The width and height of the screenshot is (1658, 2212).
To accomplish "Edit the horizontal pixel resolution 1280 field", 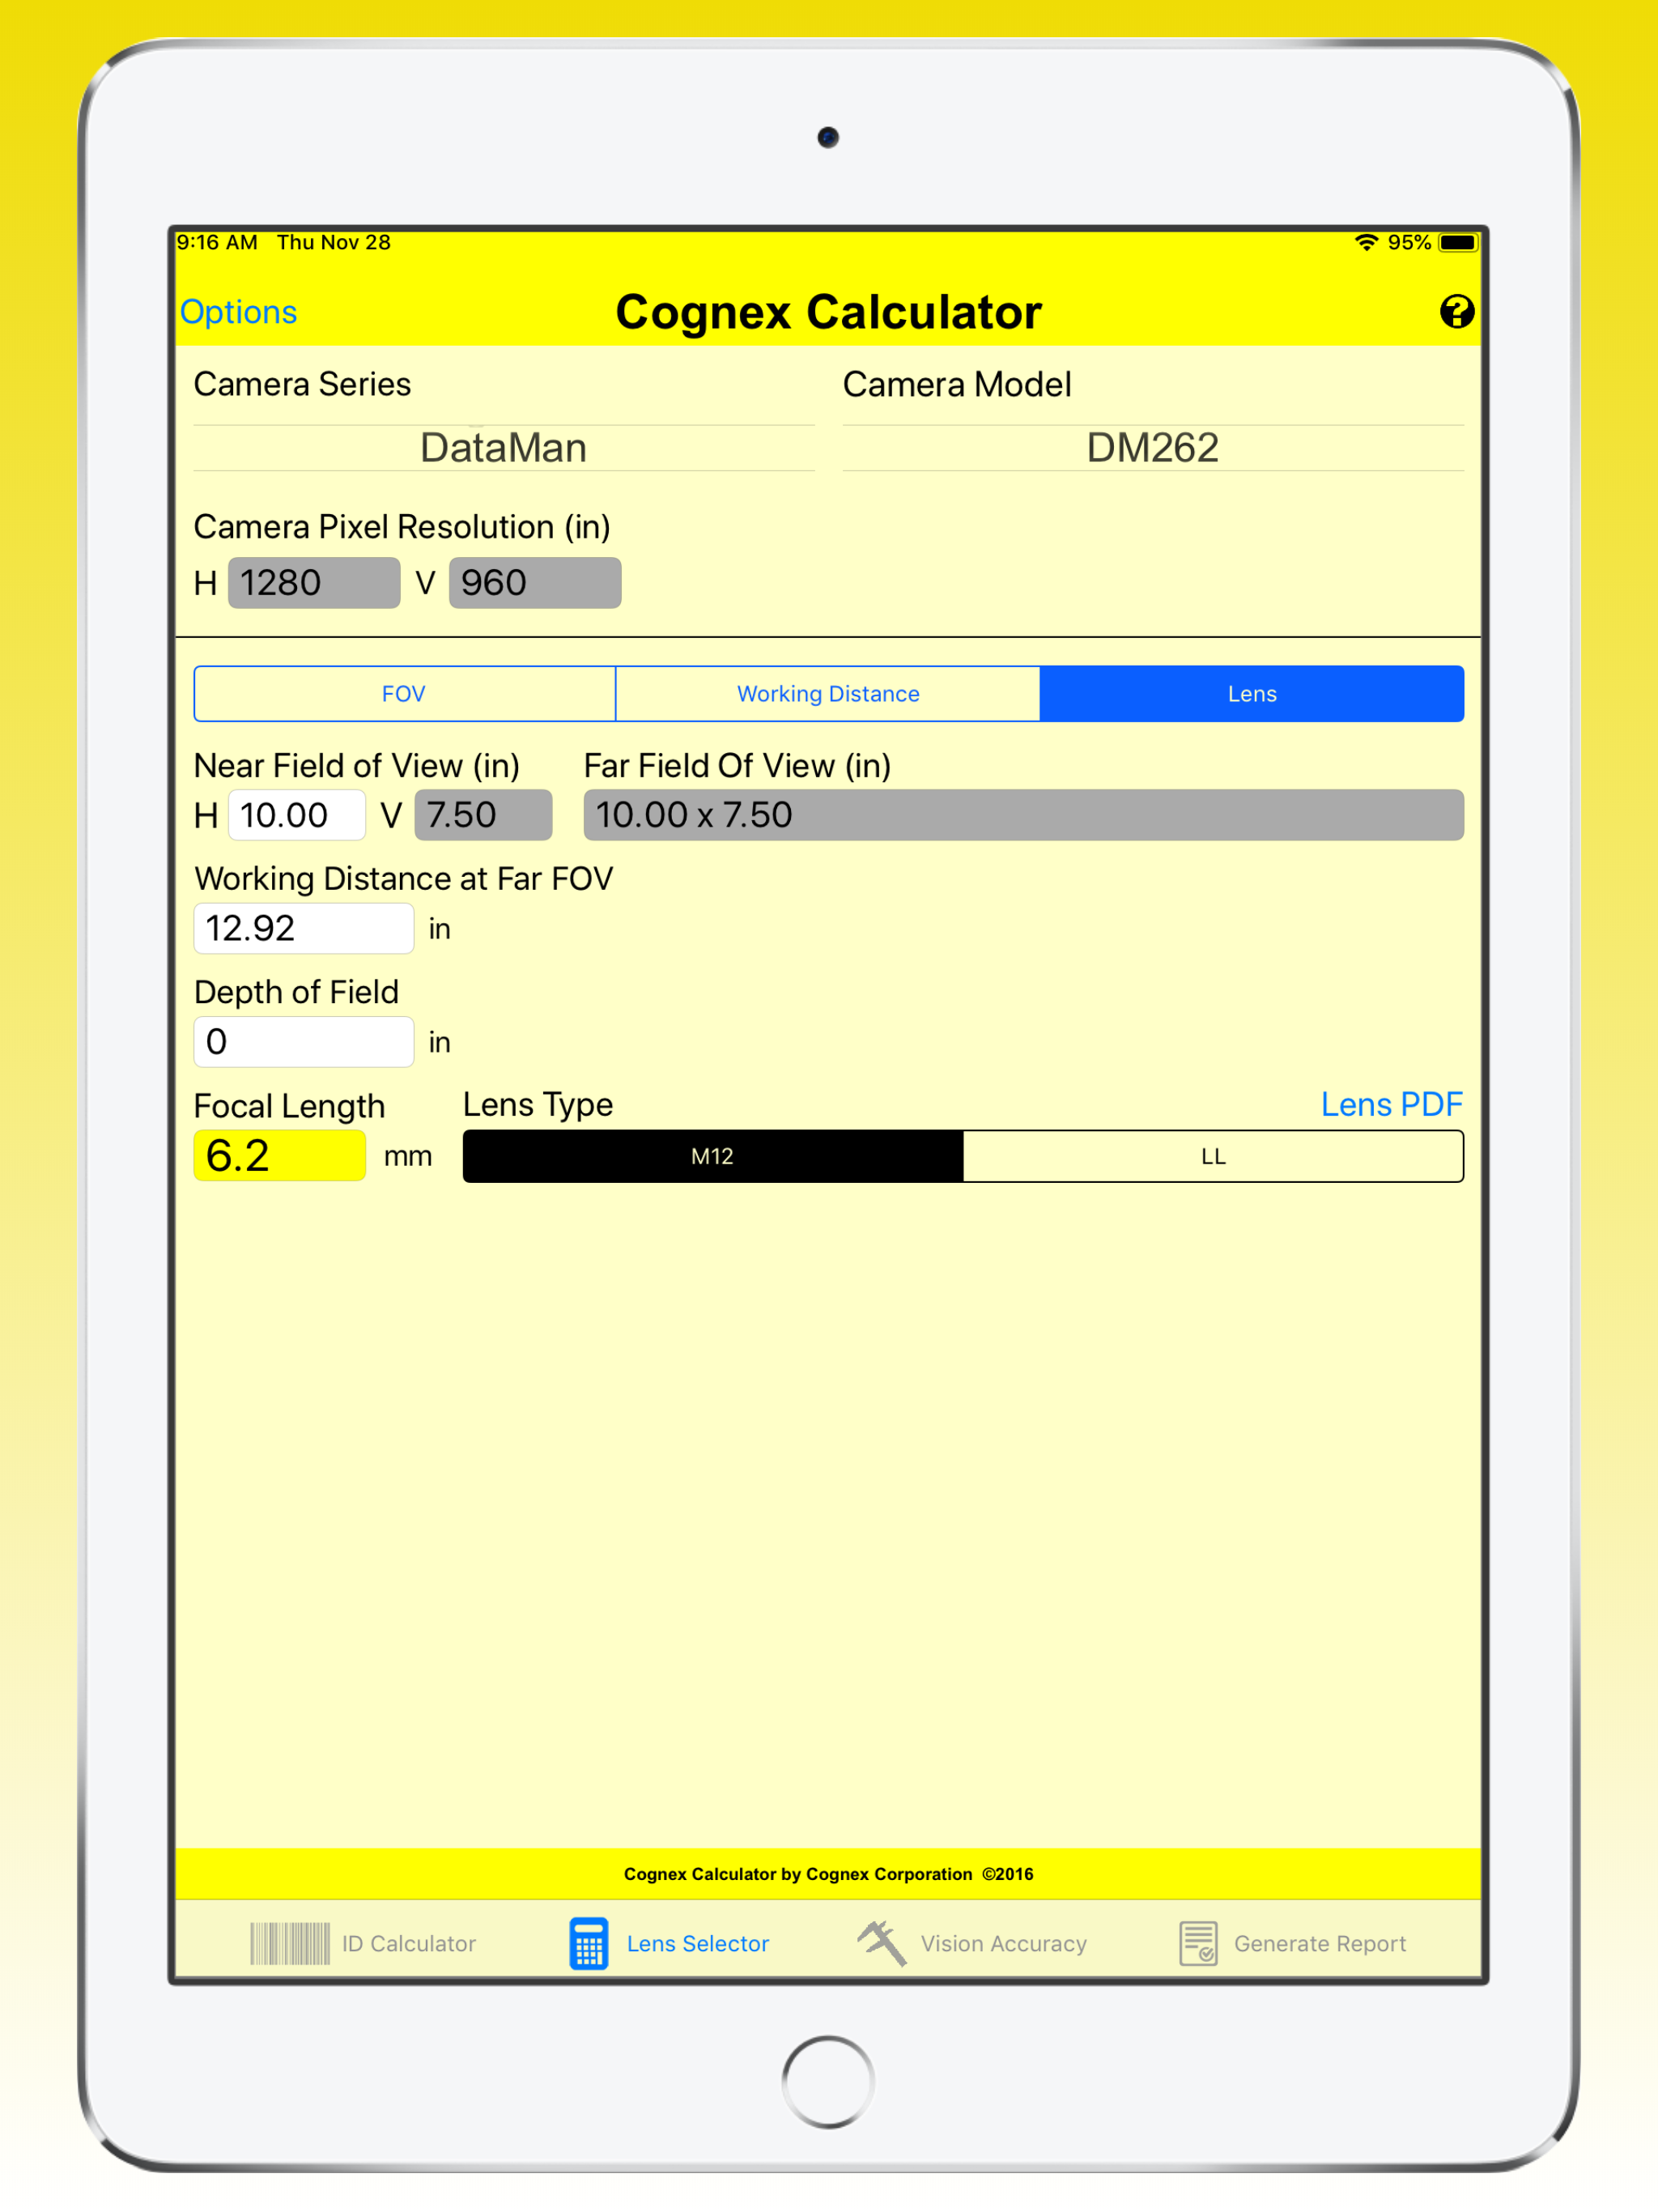I will 314,583.
